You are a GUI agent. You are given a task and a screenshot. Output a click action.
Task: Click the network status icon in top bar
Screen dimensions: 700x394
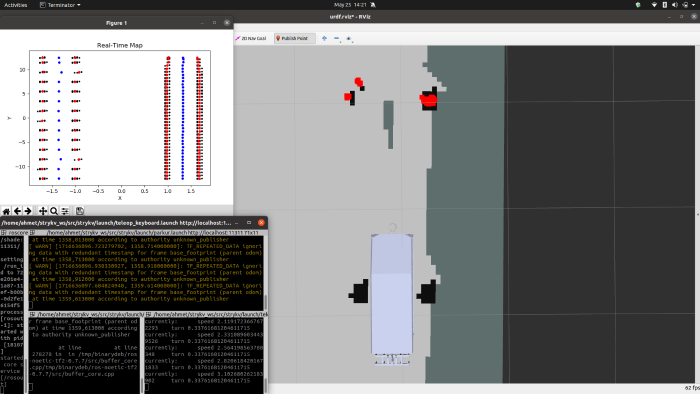click(654, 5)
